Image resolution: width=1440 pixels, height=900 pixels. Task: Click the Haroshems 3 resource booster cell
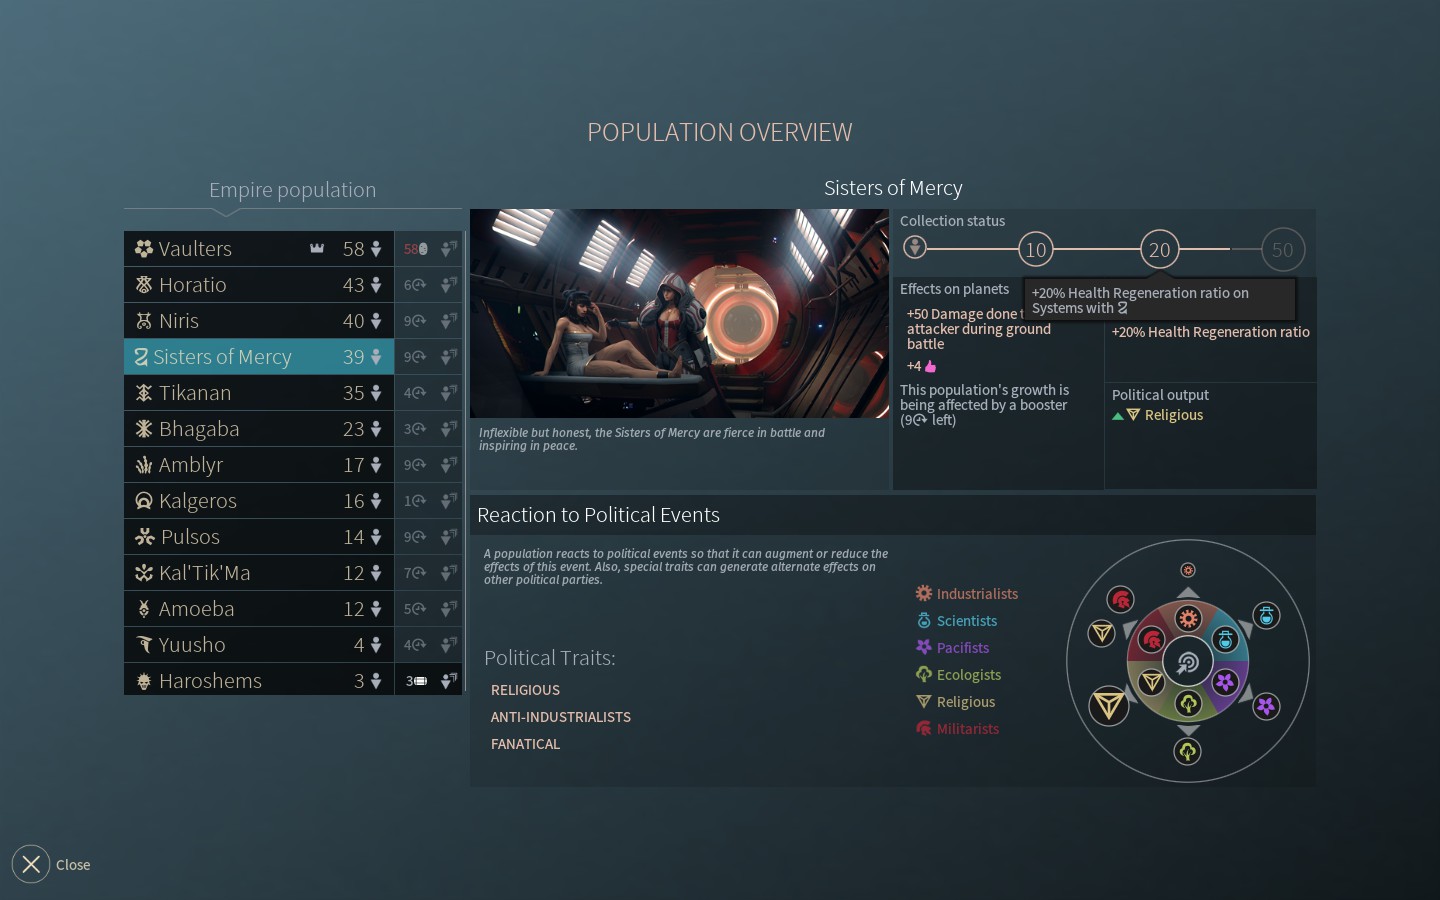point(415,681)
